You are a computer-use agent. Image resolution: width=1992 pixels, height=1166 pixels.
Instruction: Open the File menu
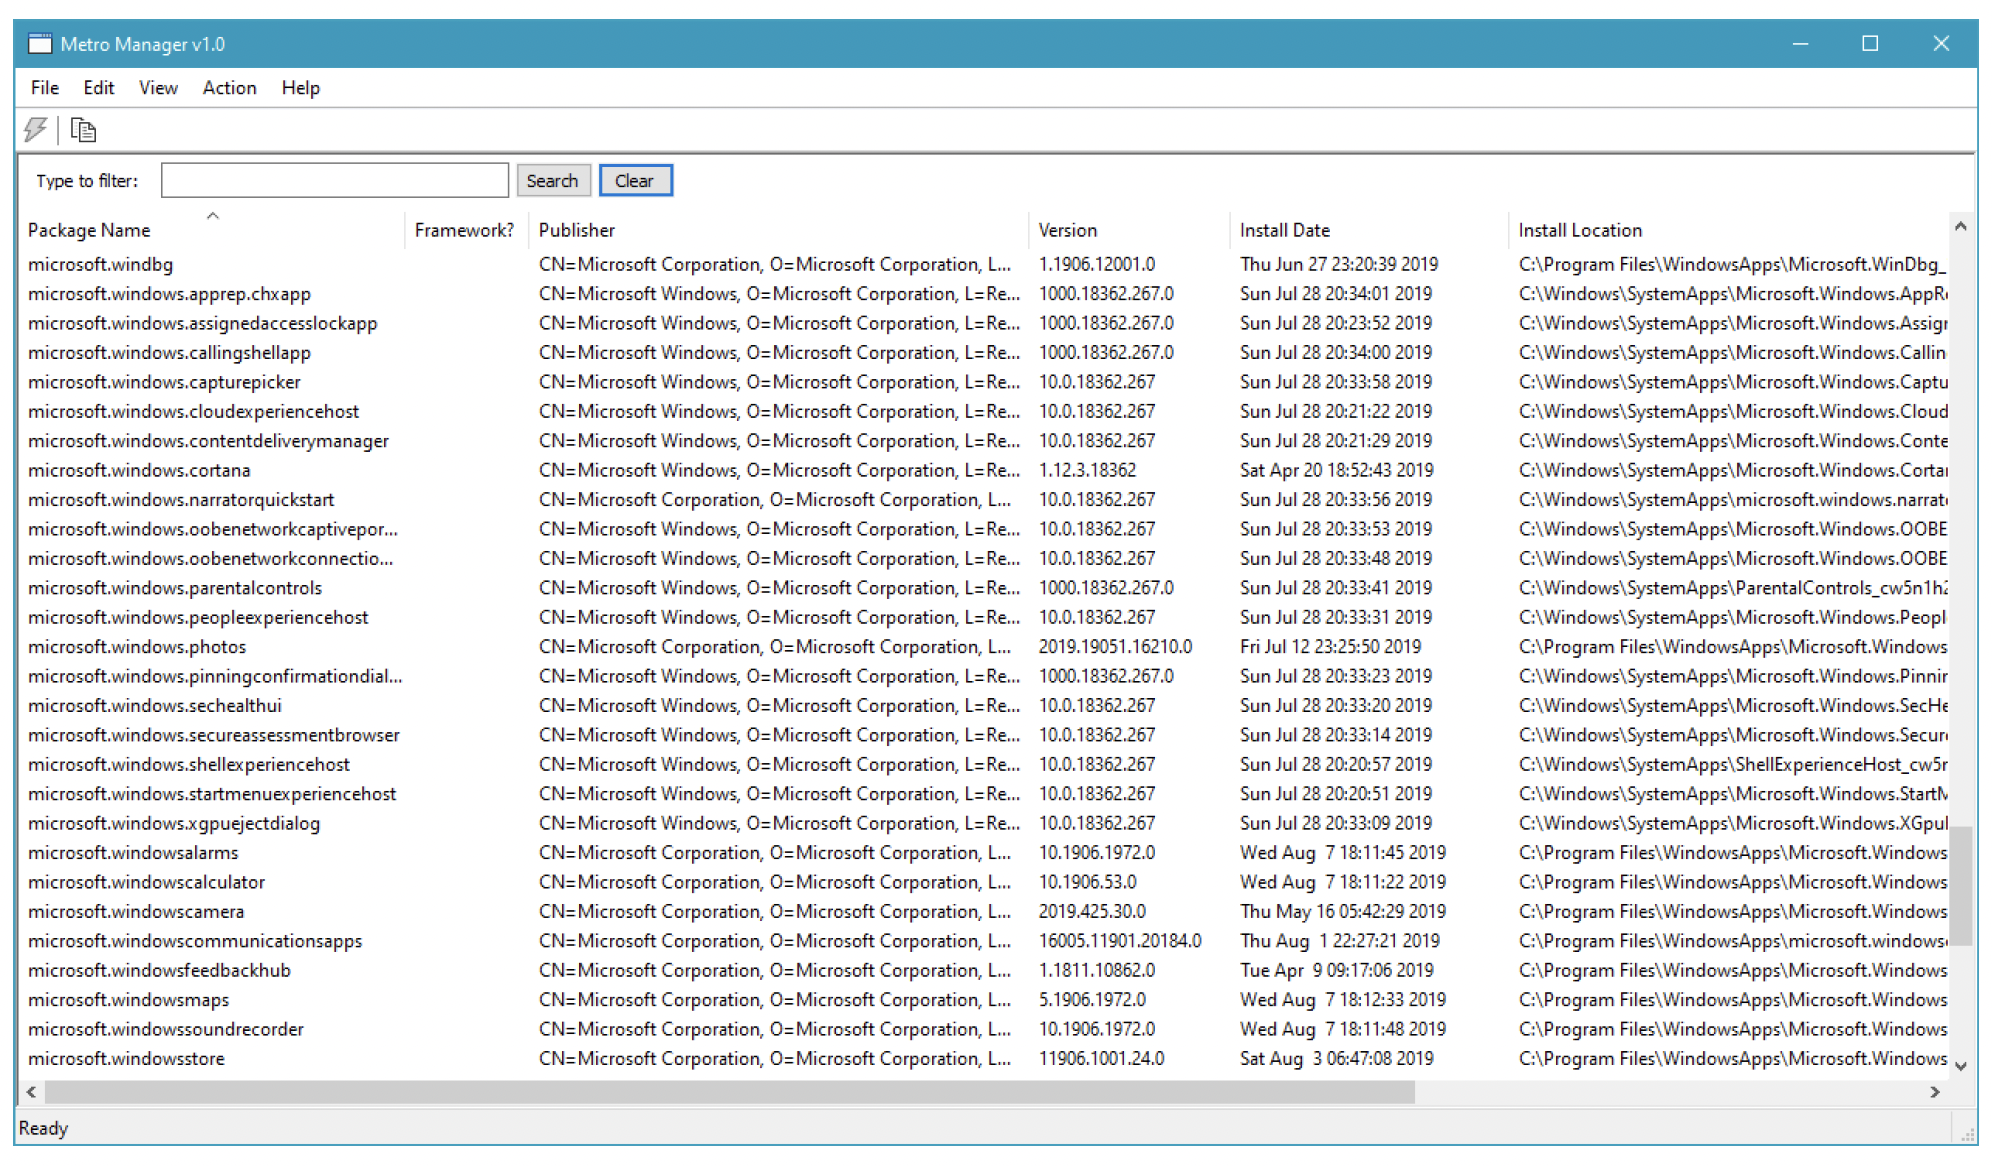[x=44, y=88]
